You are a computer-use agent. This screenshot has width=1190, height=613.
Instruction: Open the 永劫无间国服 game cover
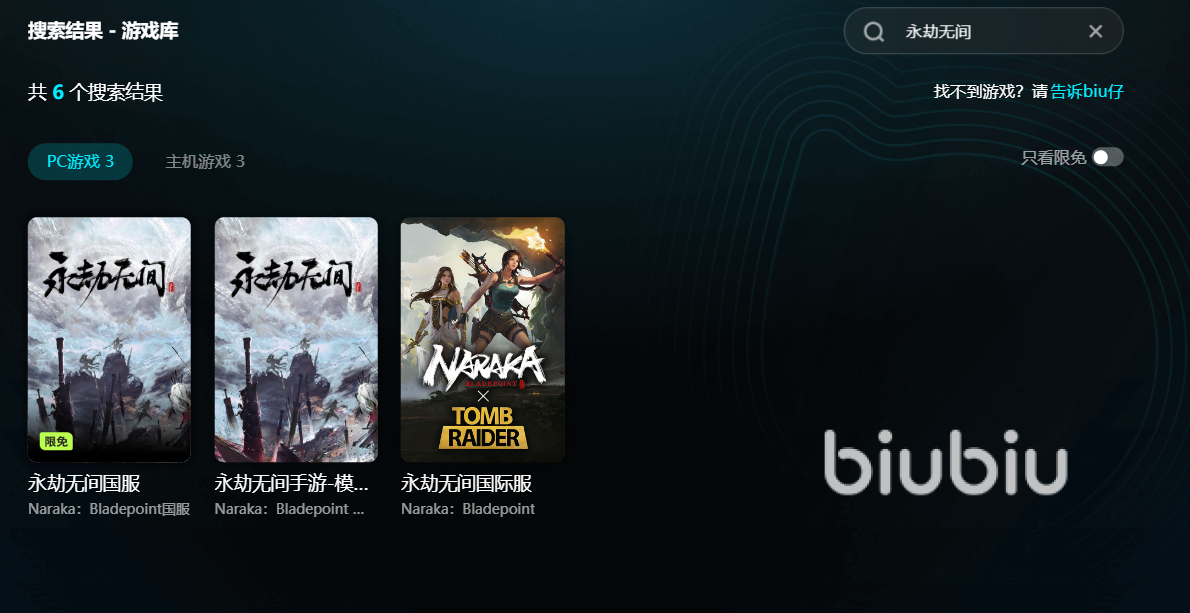pos(109,340)
